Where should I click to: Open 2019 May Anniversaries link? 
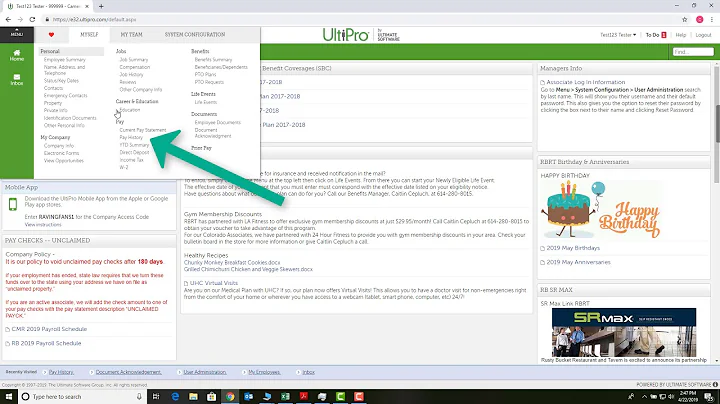coord(578,262)
